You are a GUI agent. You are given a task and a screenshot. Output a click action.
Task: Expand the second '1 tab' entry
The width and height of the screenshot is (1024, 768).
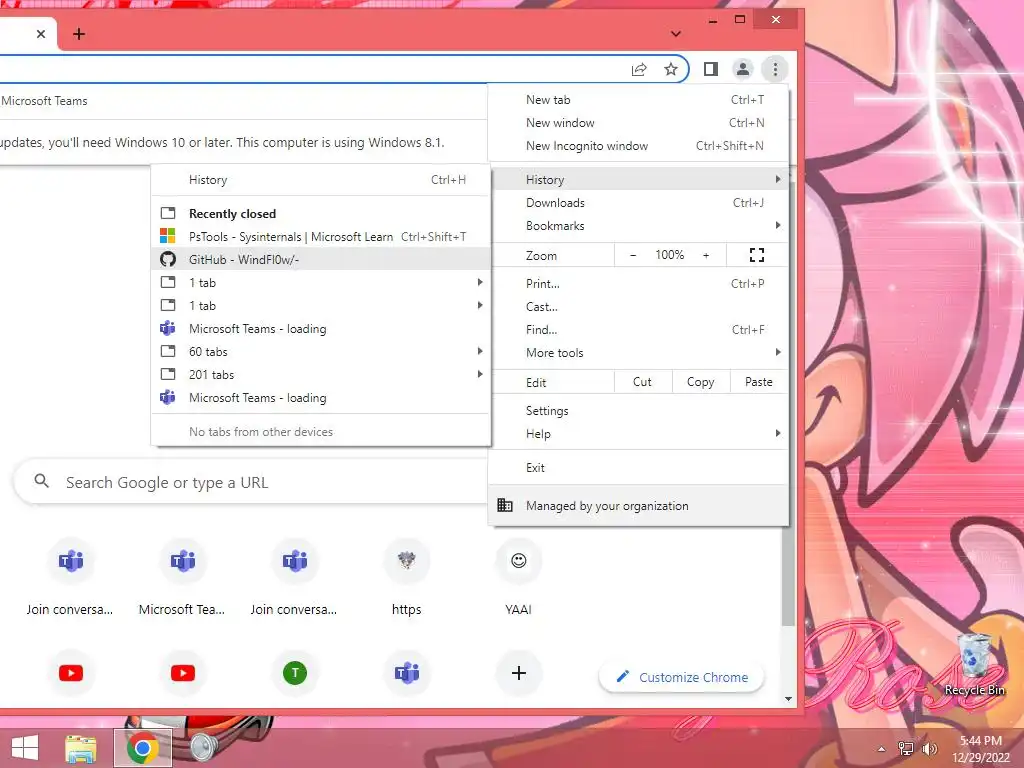[321, 306]
